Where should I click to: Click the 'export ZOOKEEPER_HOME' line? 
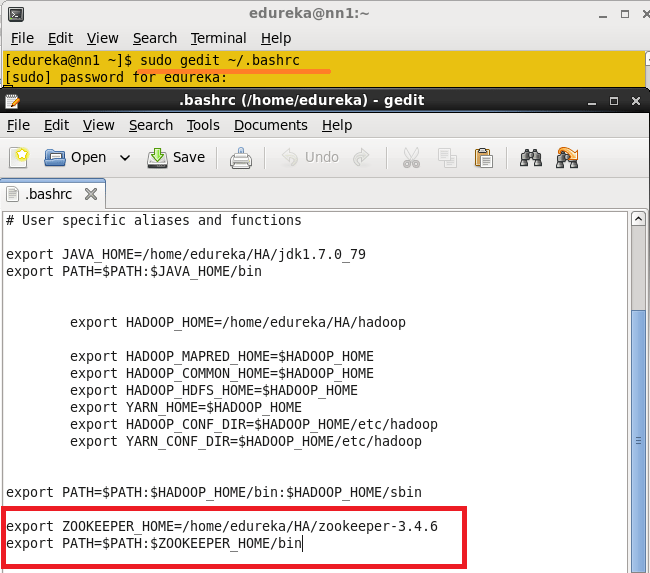(222, 526)
